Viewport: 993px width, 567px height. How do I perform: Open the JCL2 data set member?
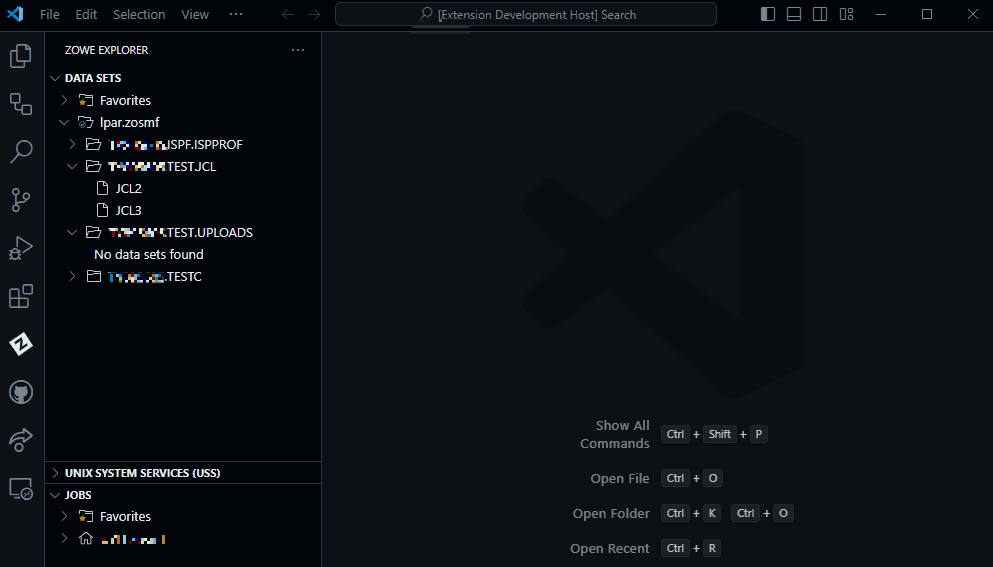(x=128, y=189)
